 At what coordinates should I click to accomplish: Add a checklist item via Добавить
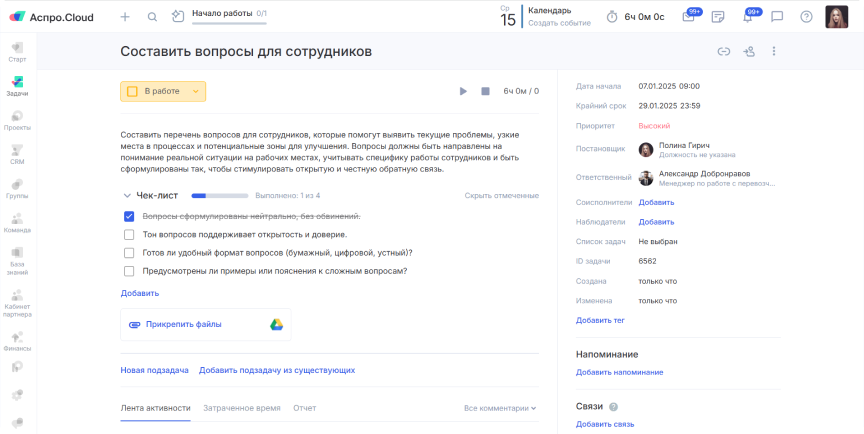pyautogui.click(x=140, y=293)
